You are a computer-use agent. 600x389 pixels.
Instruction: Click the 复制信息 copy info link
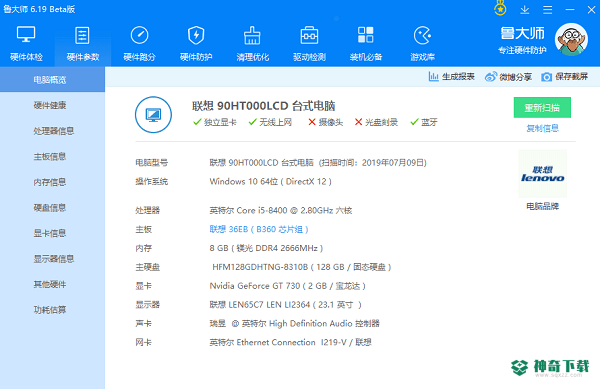(x=542, y=128)
